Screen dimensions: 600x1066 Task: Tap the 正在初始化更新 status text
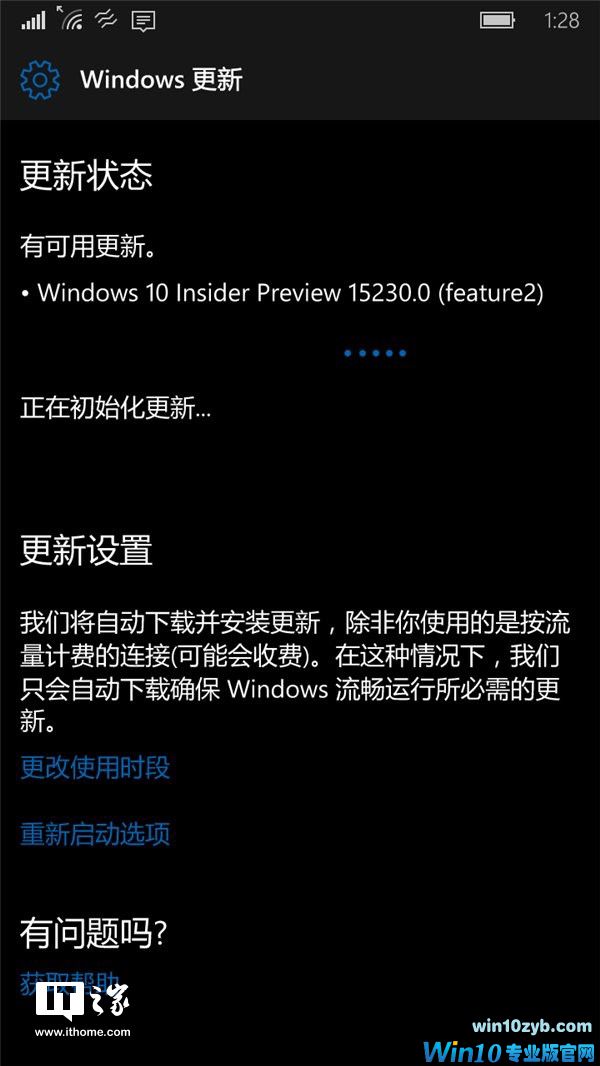[x=116, y=409]
